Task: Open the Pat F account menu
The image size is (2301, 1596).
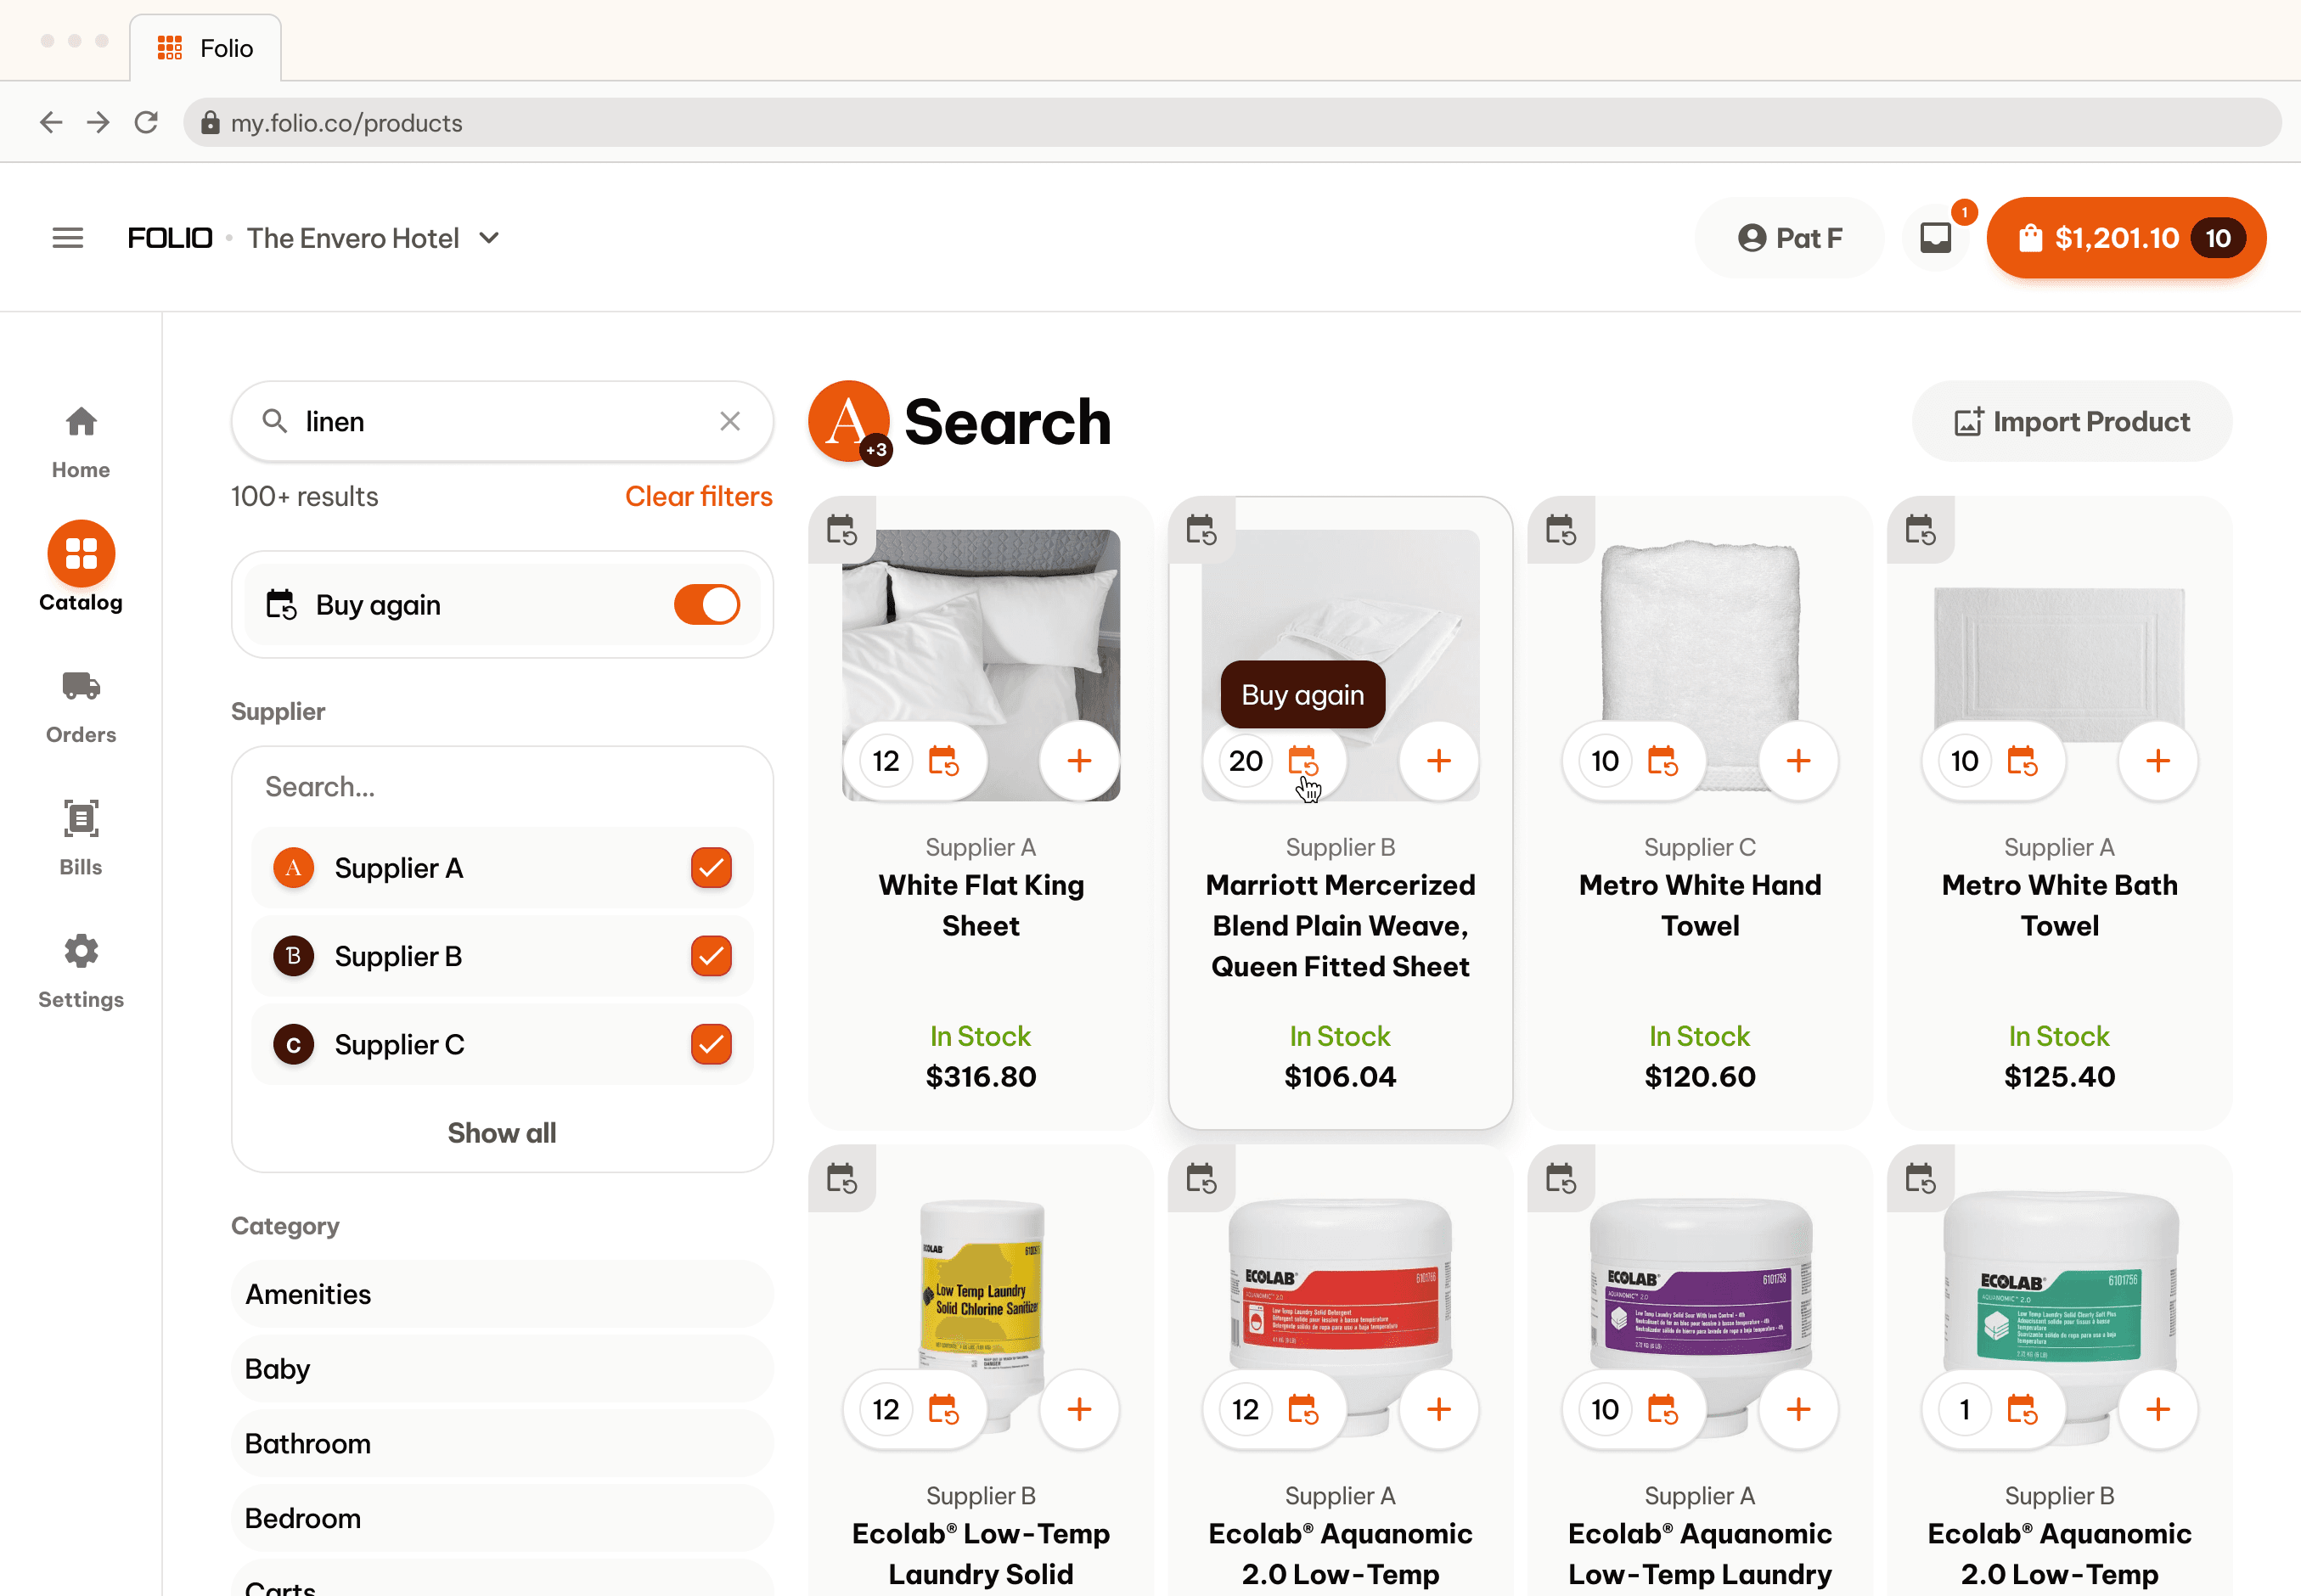Action: (x=1790, y=238)
